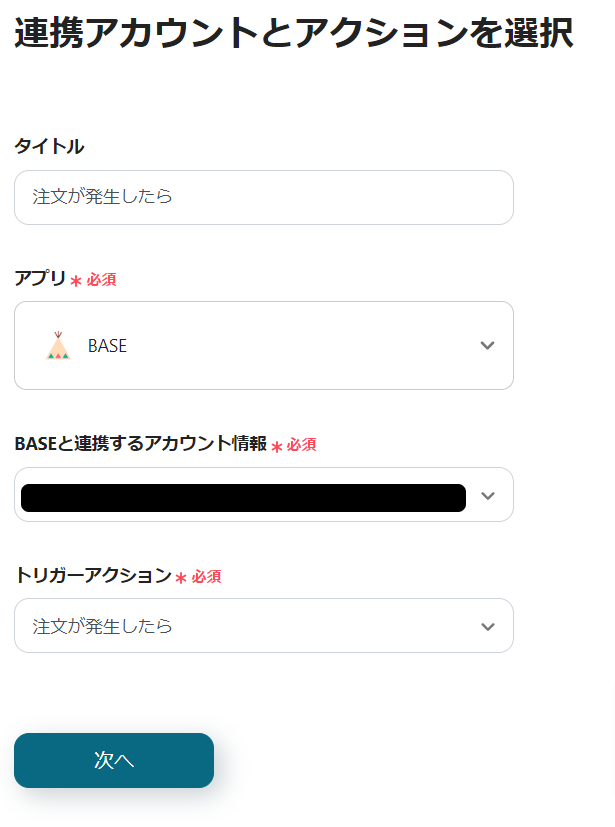Click the red asterisk next to アプリ

coord(76,282)
